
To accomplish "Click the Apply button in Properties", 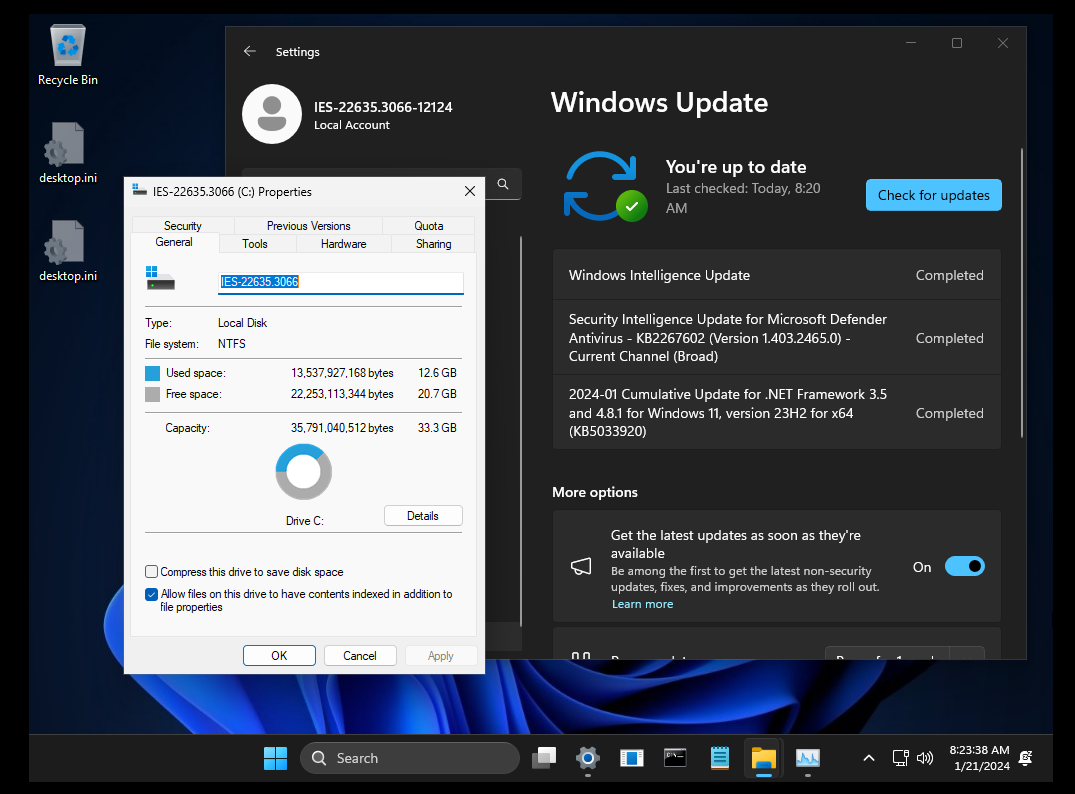I will [x=441, y=655].
